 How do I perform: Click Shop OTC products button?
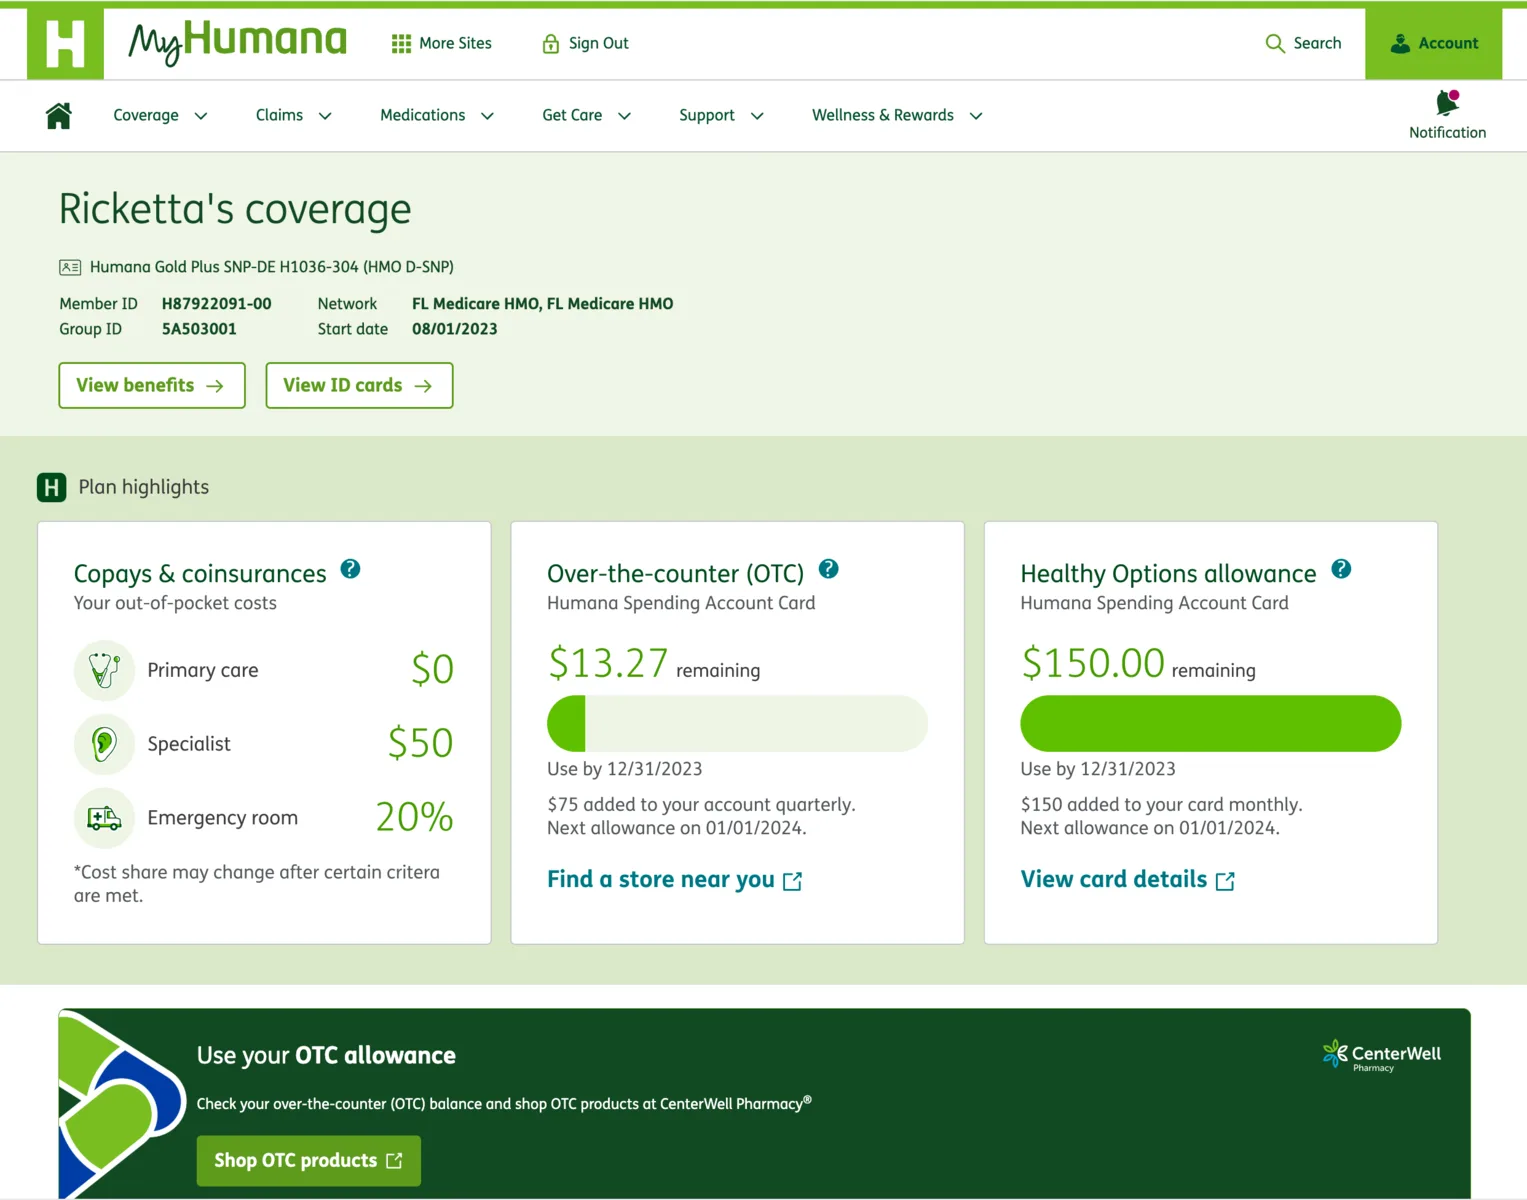(x=308, y=1161)
